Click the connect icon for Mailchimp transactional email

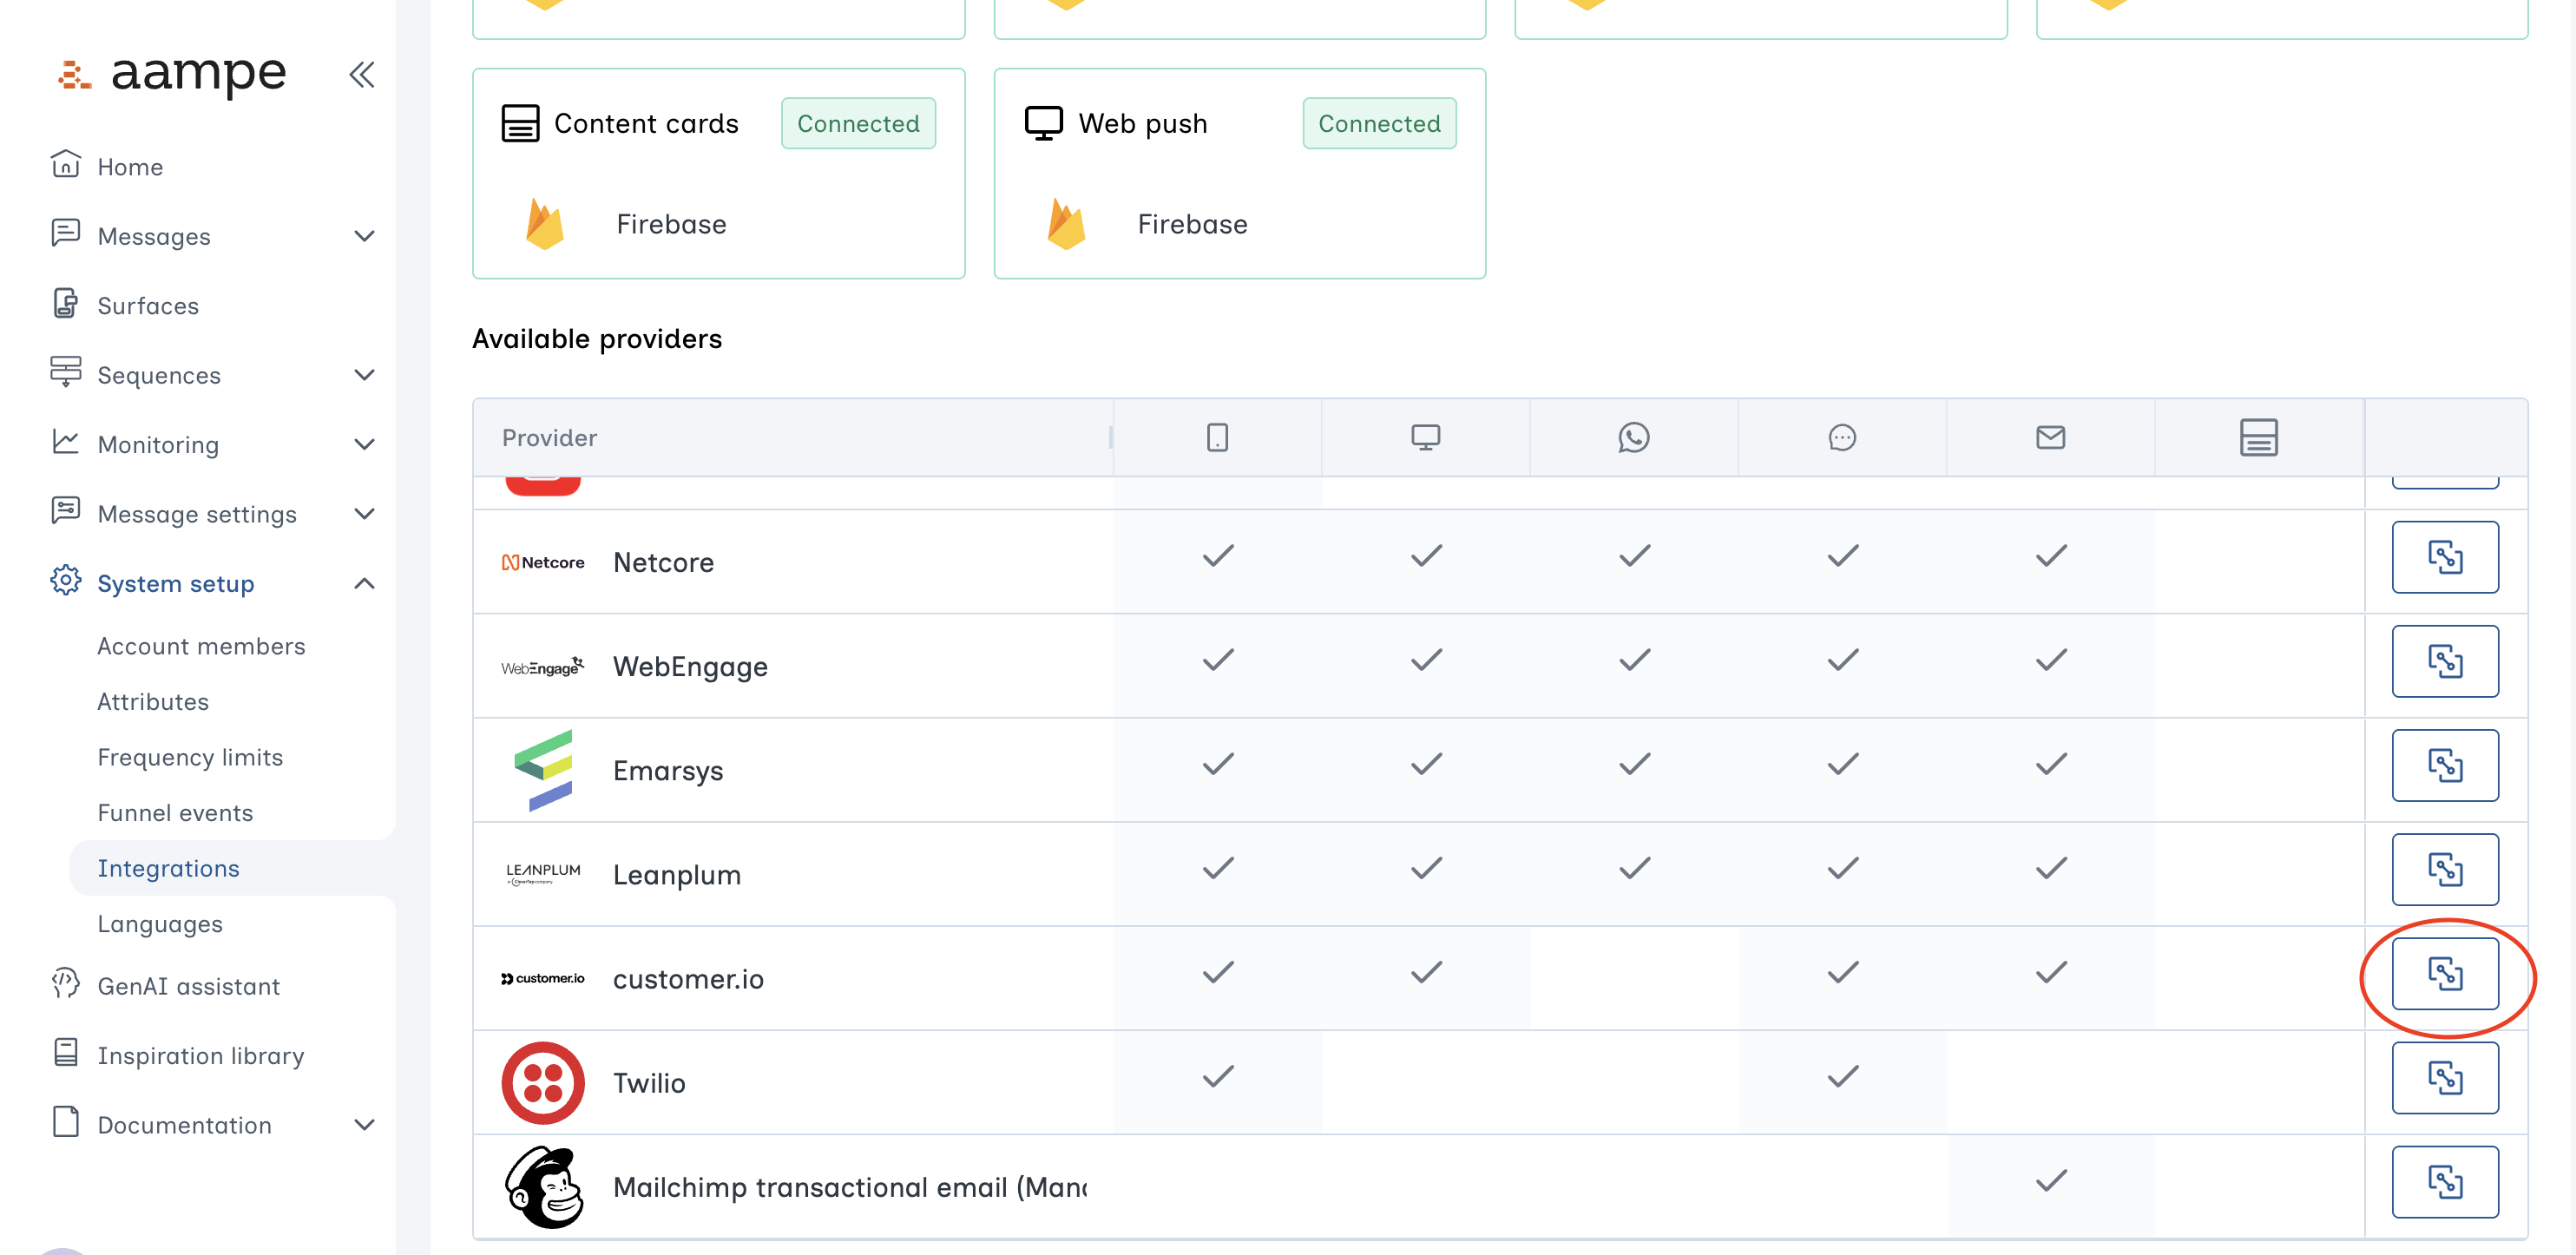2446,1181
